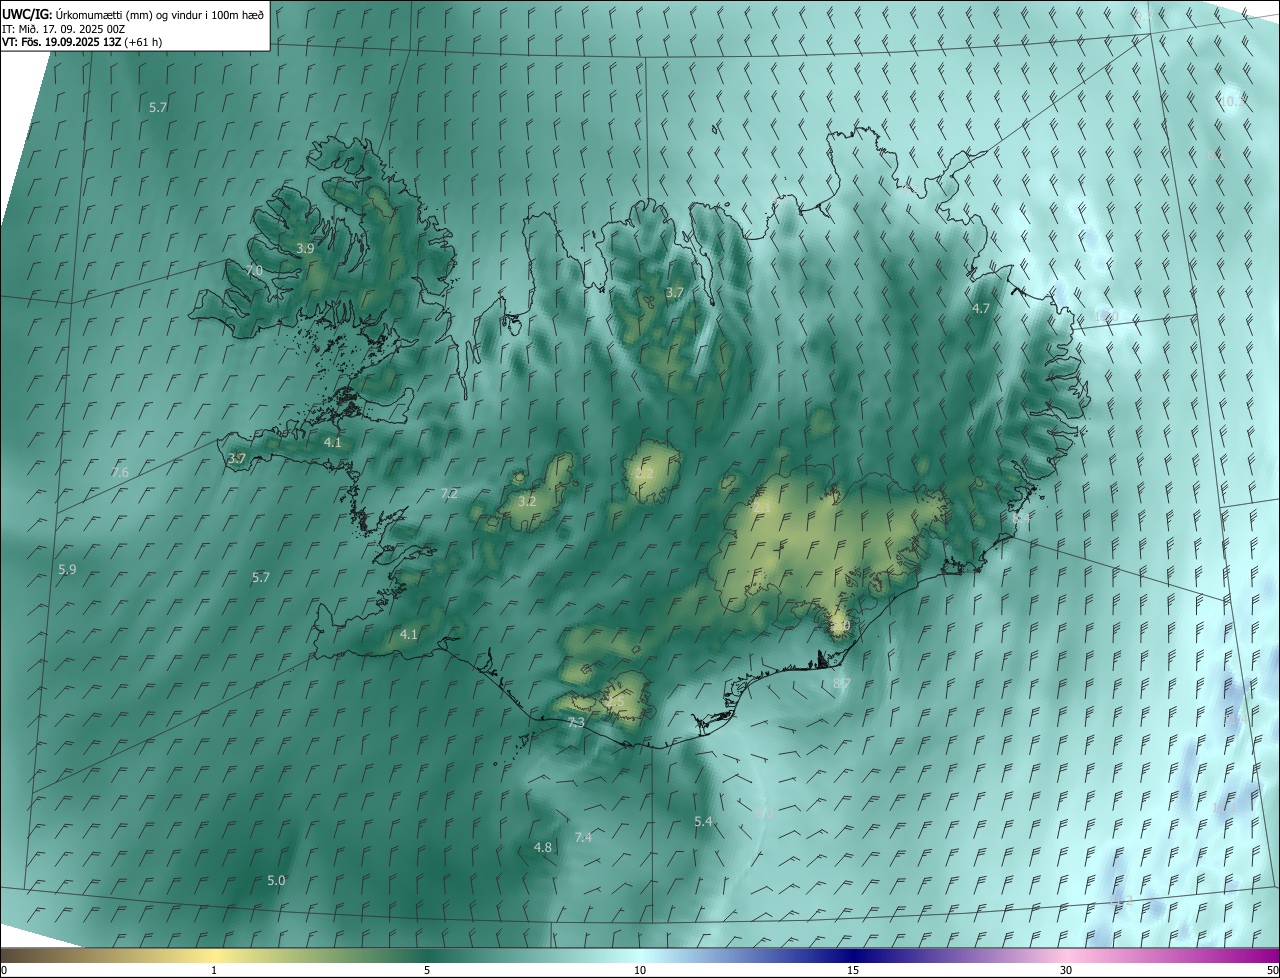Viewport: 1280px width, 978px height.
Task: Click the 7.4 value label
Action: pyautogui.click(x=584, y=837)
